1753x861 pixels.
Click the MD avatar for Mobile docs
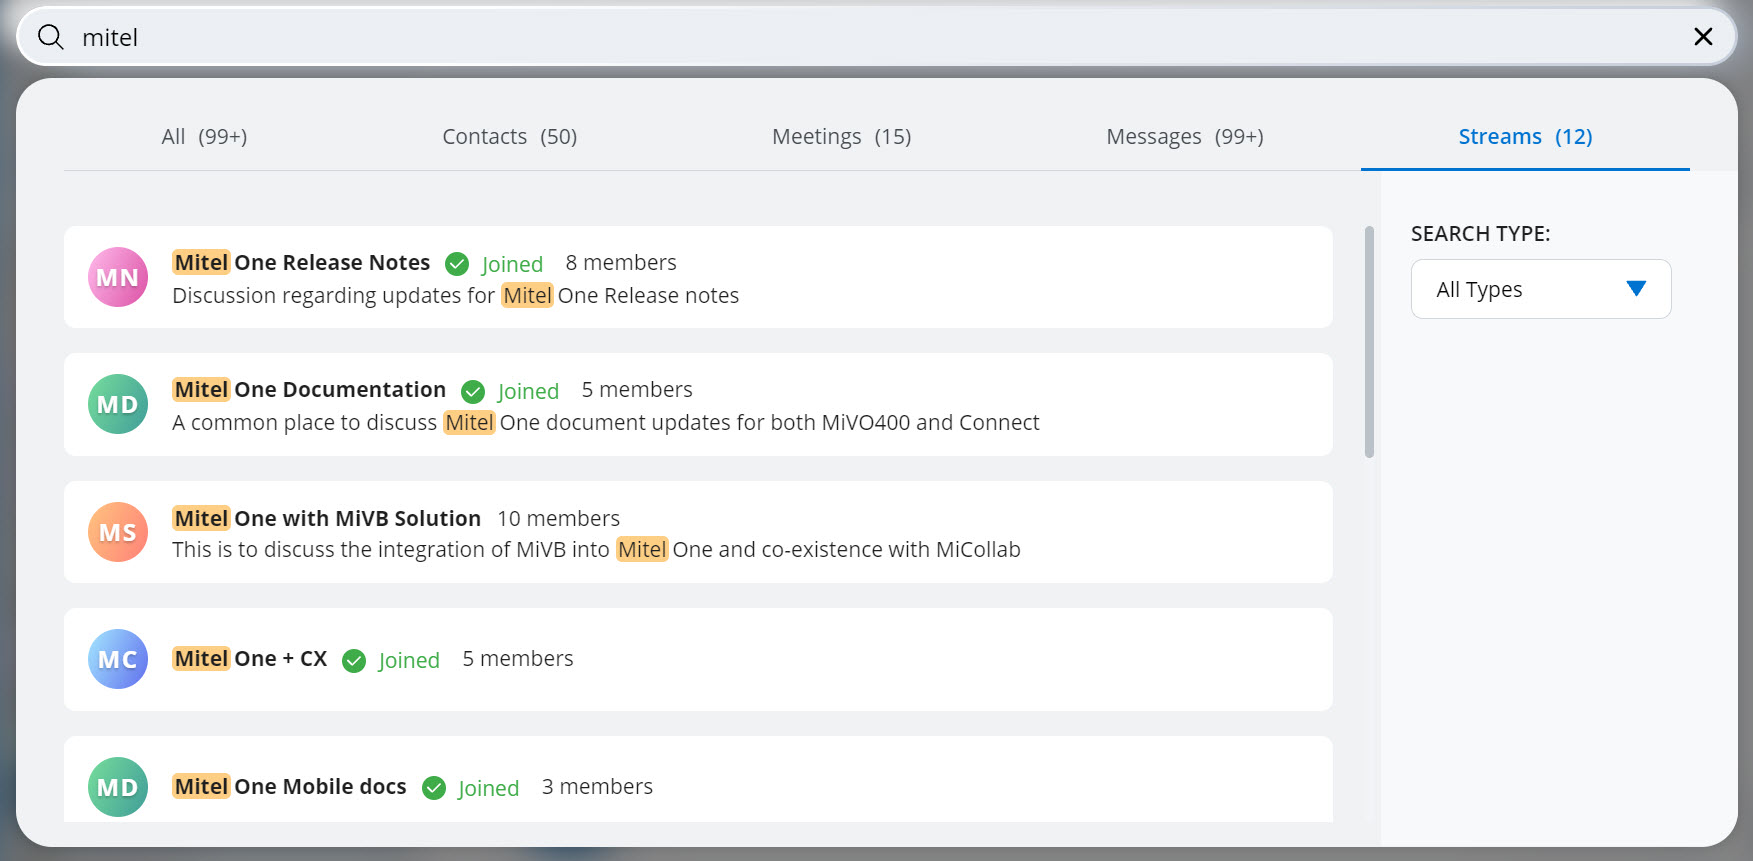tap(118, 787)
